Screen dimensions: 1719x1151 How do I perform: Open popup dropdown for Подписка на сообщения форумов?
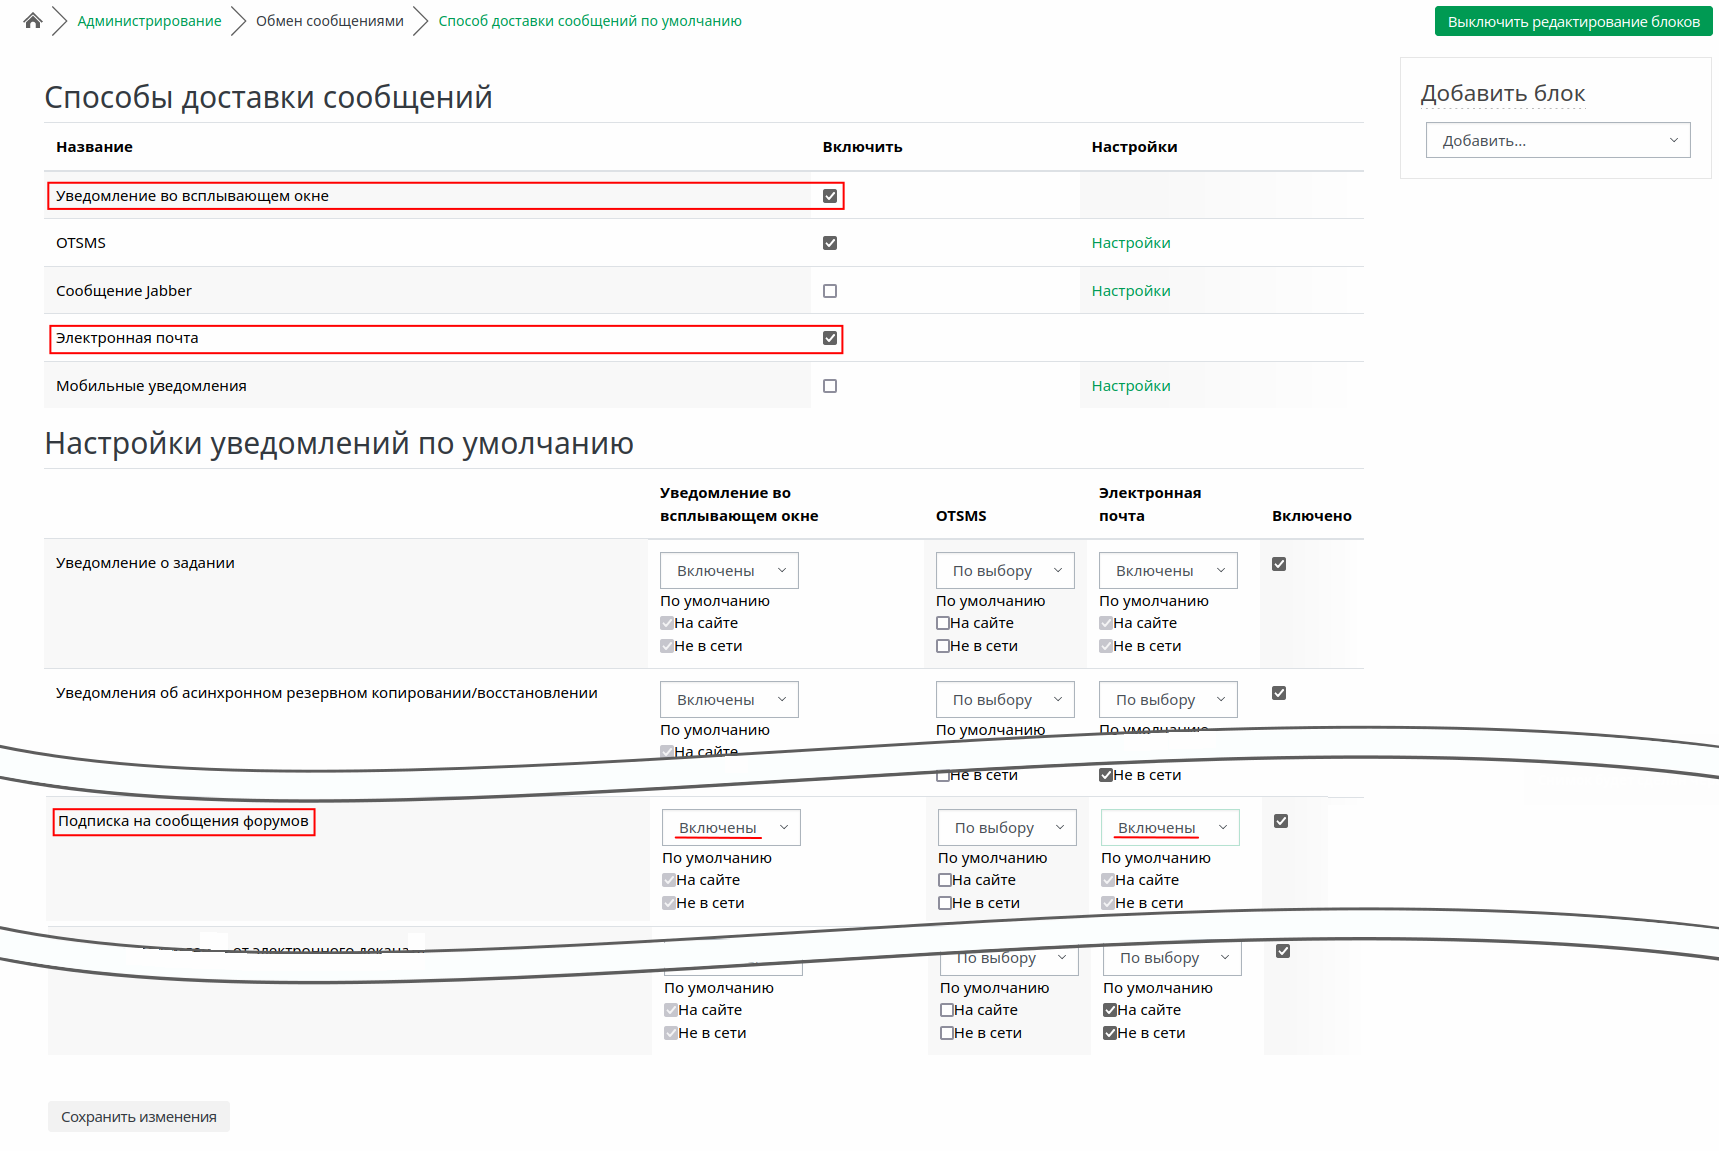[x=731, y=827]
